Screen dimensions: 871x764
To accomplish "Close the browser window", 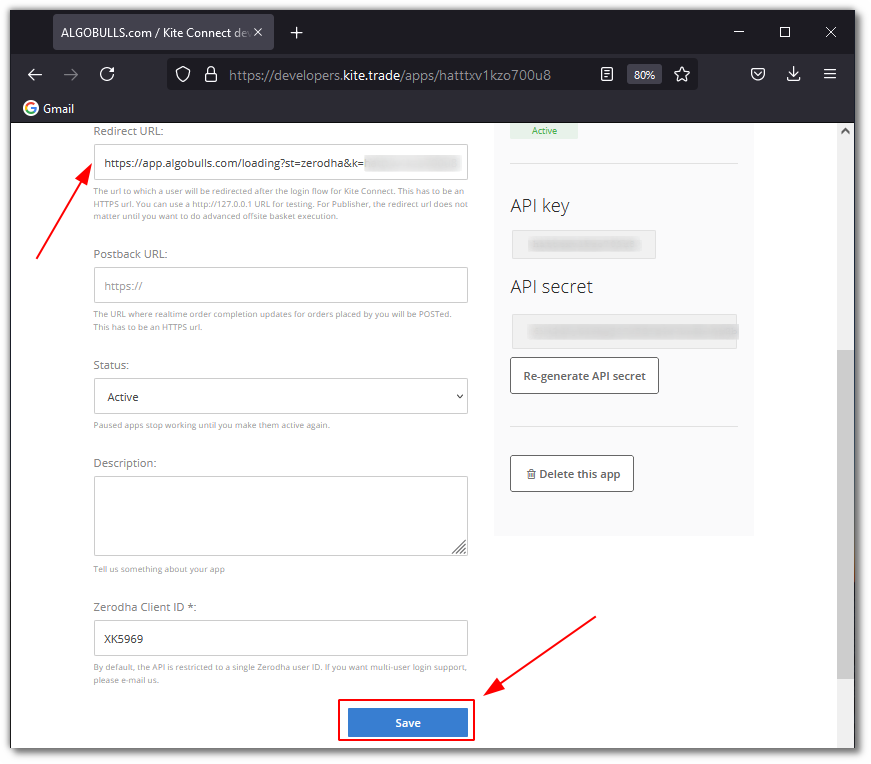I will coord(830,32).
